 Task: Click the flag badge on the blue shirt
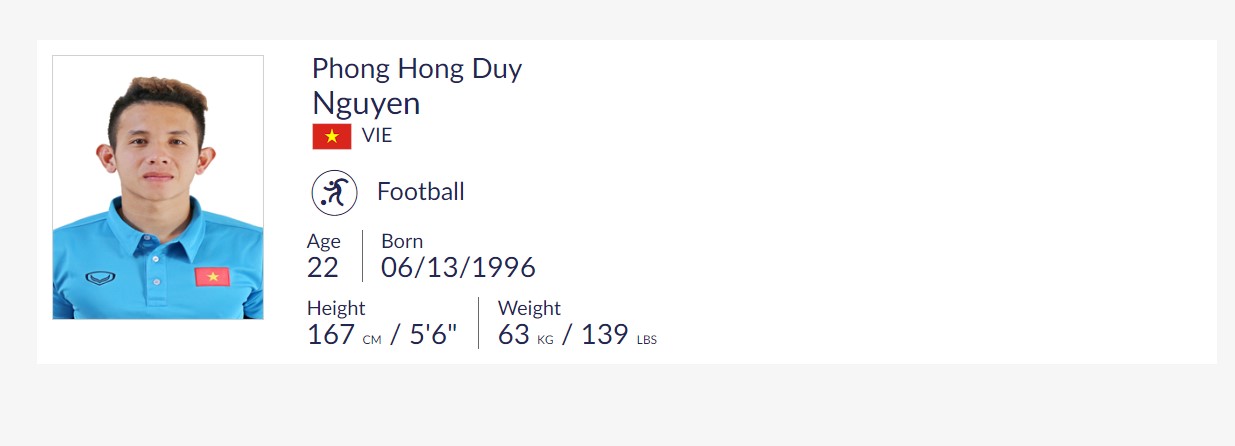pos(212,276)
